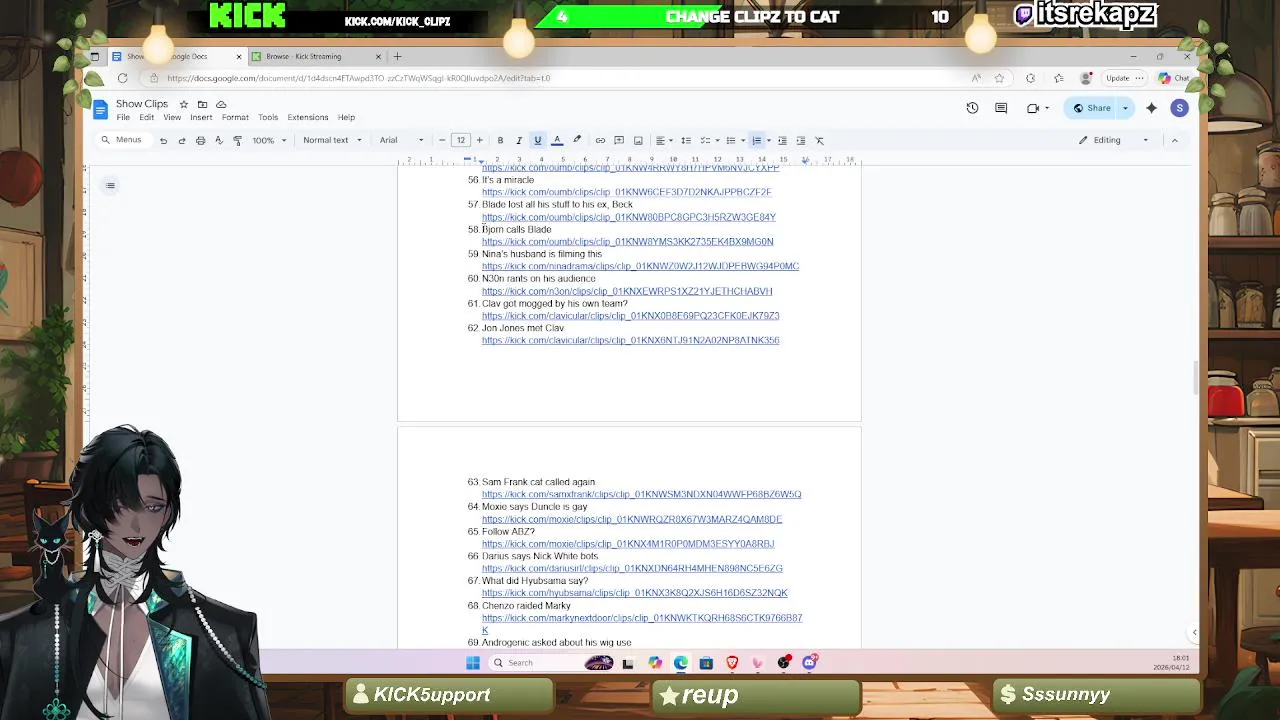Add a comment via toolbar icon

tap(619, 140)
